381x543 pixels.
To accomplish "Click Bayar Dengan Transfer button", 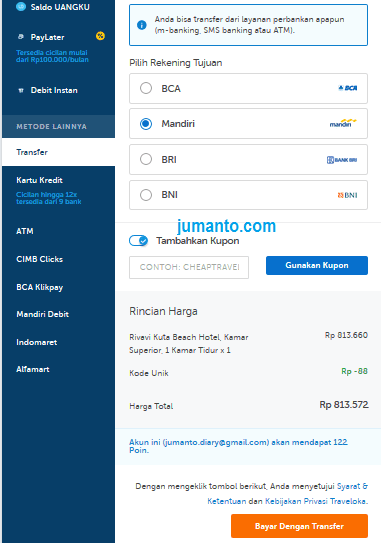I will click(x=299, y=526).
